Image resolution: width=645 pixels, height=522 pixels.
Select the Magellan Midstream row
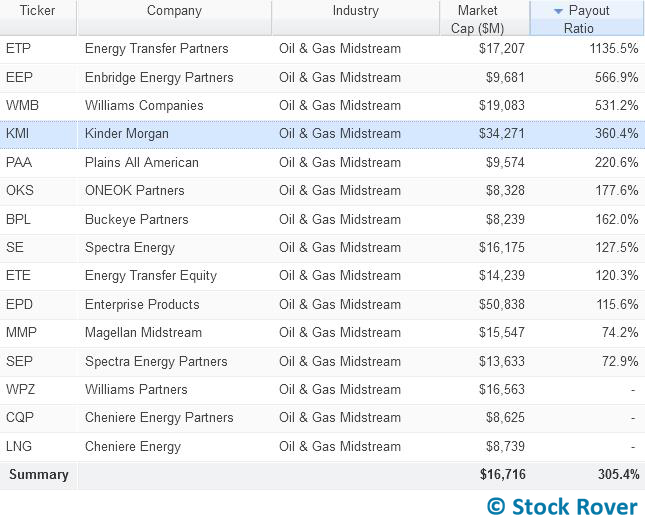click(x=322, y=333)
